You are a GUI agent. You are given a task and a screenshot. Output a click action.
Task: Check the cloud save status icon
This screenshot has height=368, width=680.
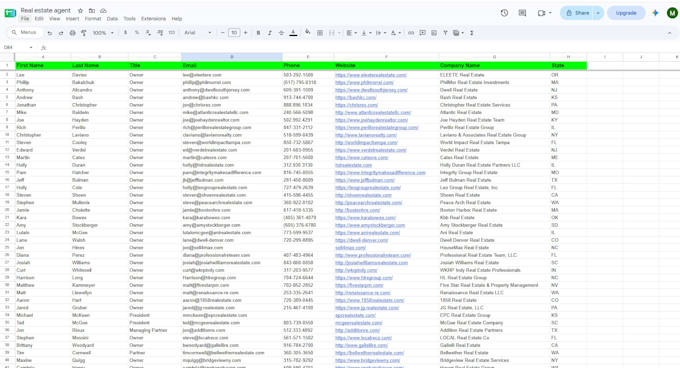pyautogui.click(x=103, y=10)
